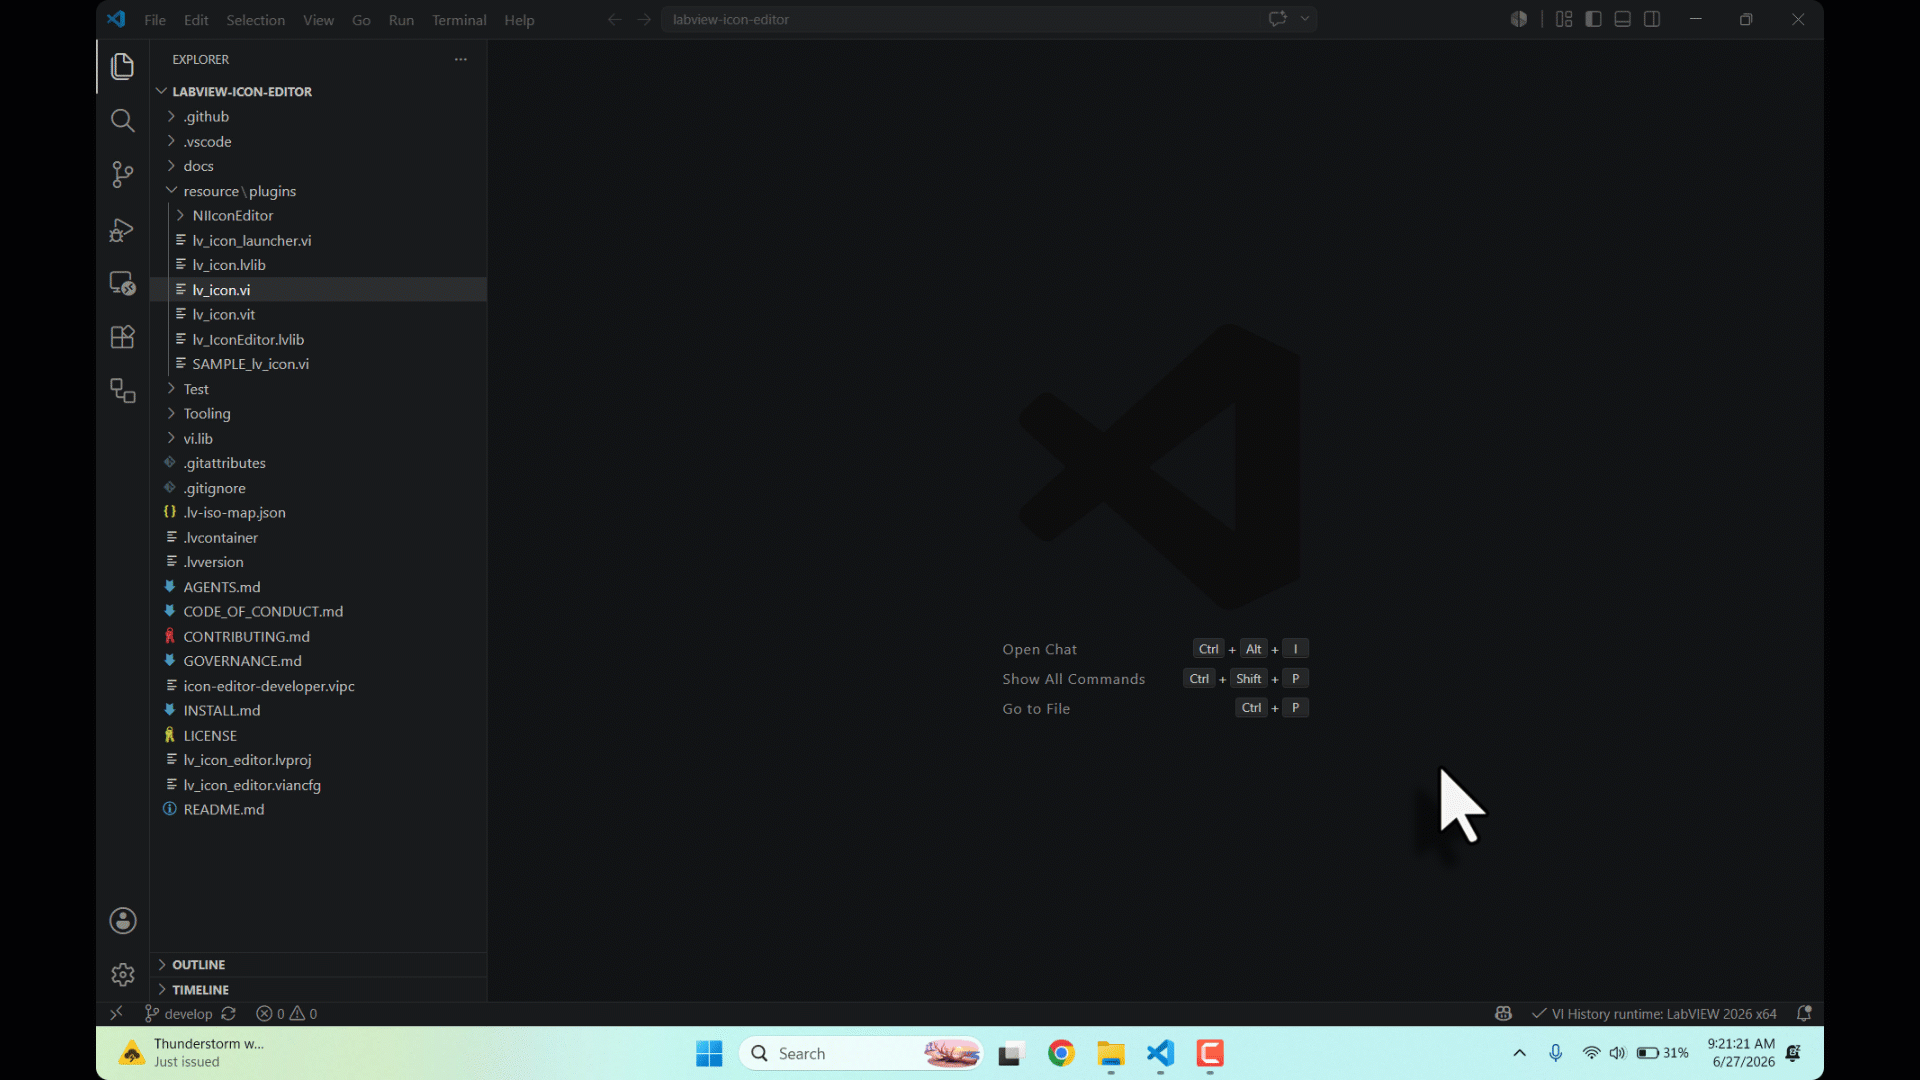This screenshot has width=1920, height=1080.
Task: Click the taskbar Search box
Action: [x=861, y=1053]
